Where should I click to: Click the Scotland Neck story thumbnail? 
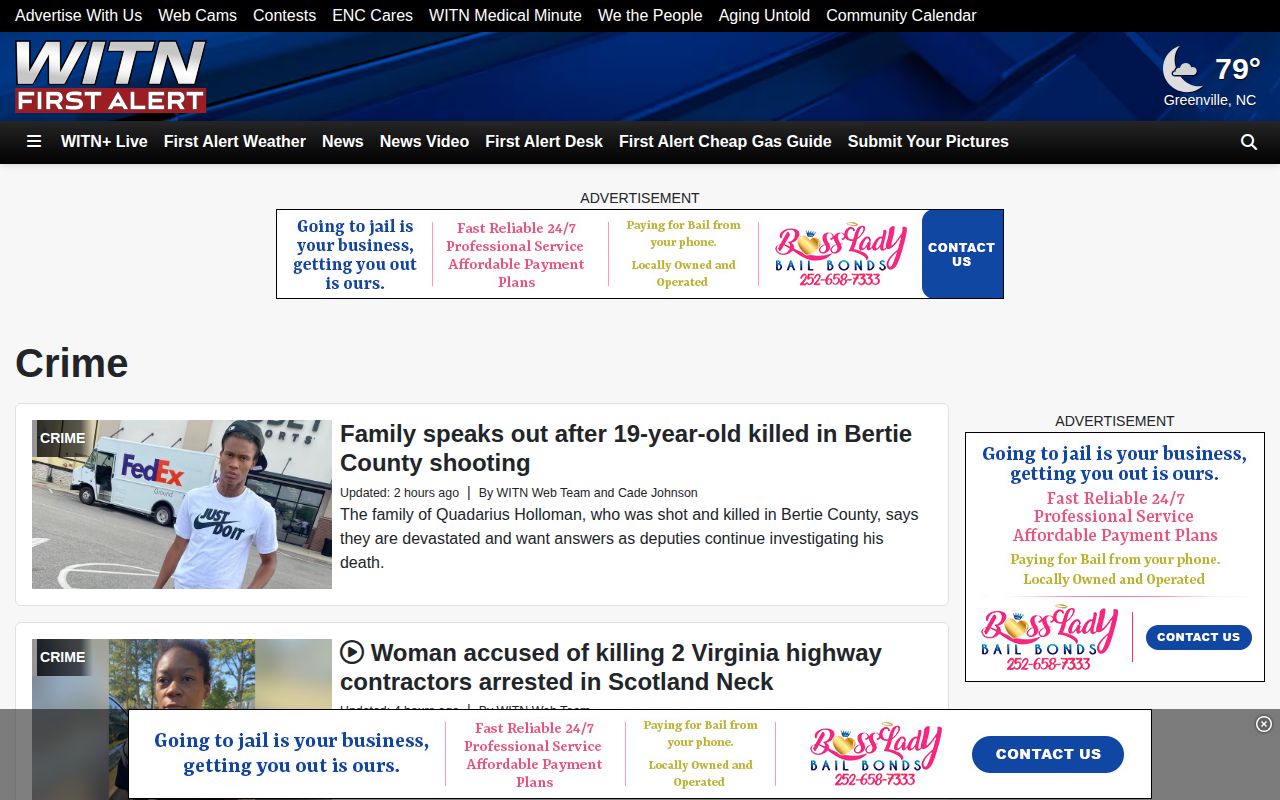(x=182, y=719)
